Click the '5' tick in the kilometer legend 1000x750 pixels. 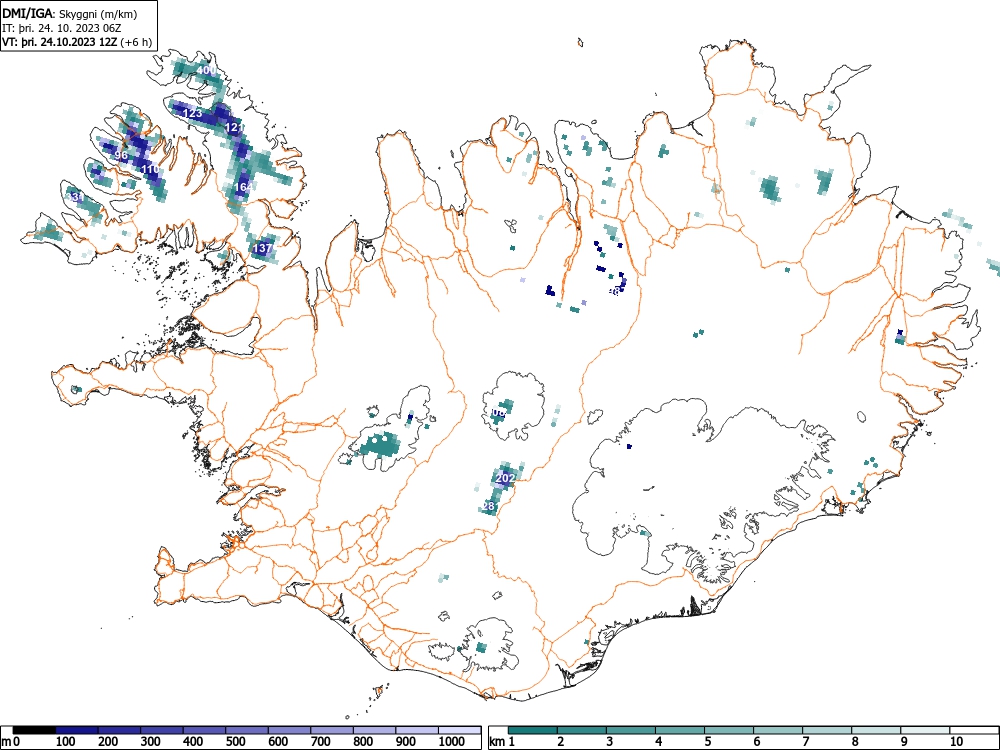(x=708, y=742)
